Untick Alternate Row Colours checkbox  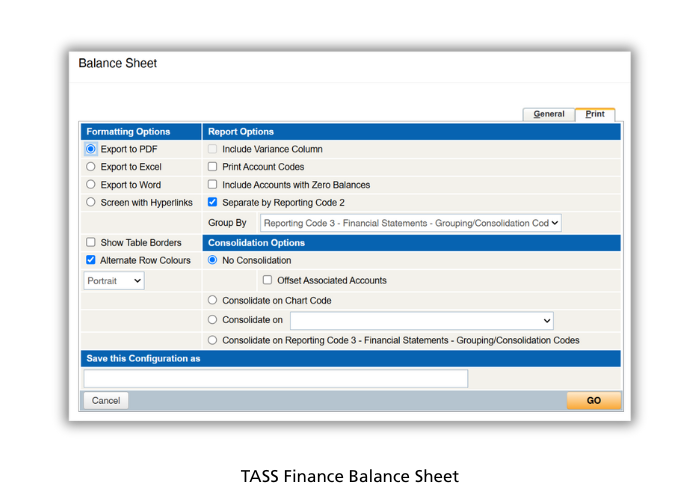[x=91, y=260]
